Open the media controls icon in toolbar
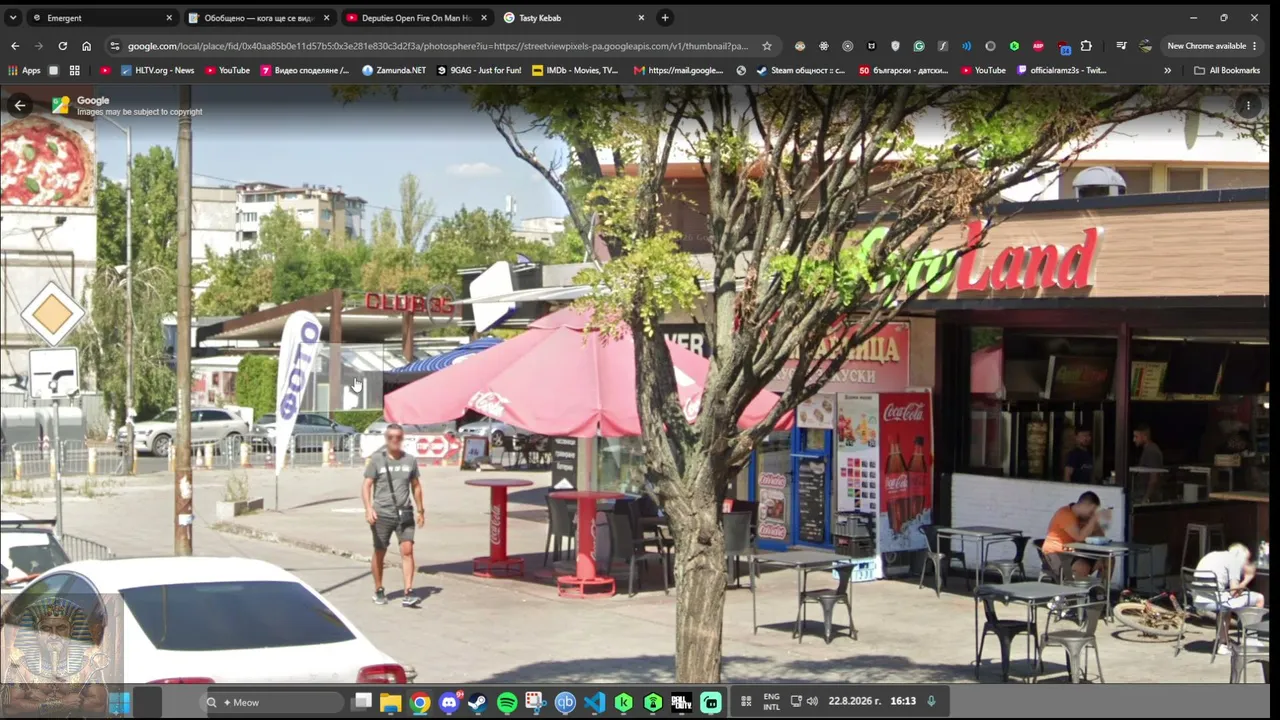This screenshot has width=1280, height=720. click(x=1121, y=46)
